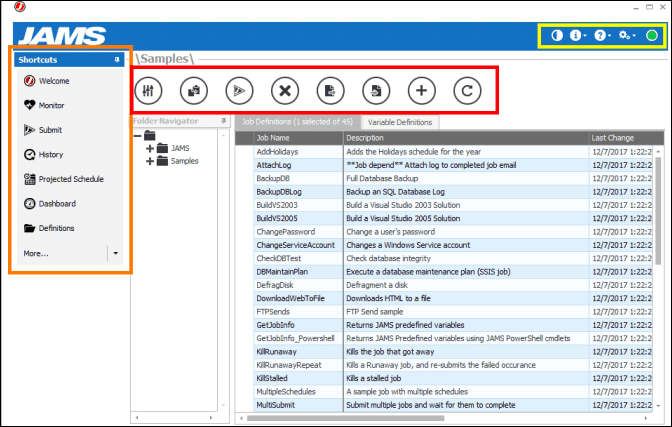Pin the Folder Navigator panel
Image resolution: width=672 pixels, height=427 pixels.
(223, 121)
